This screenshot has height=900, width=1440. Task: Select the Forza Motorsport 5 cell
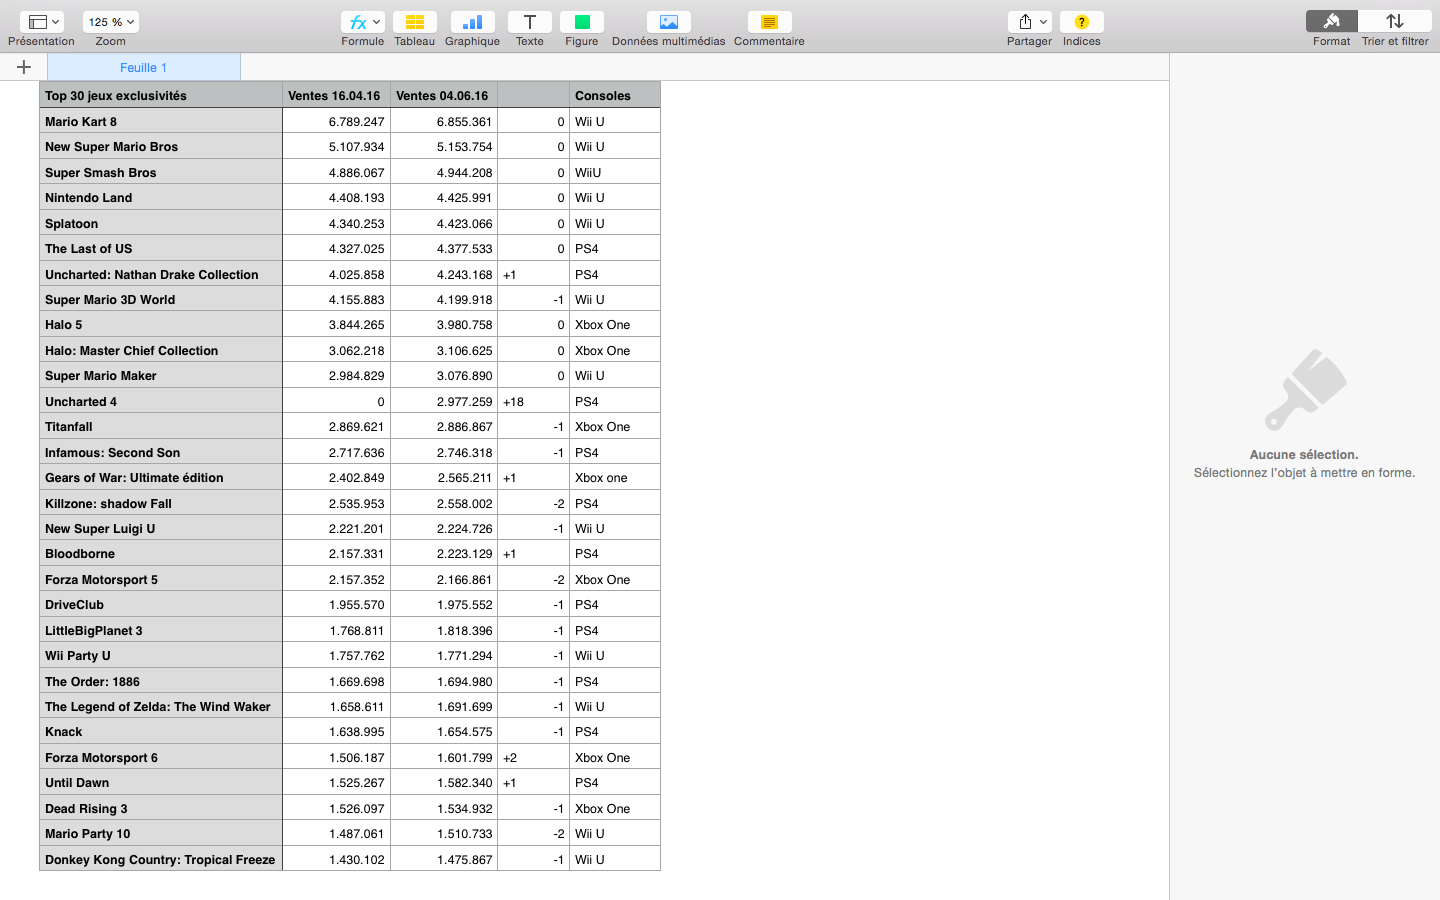[x=161, y=579]
